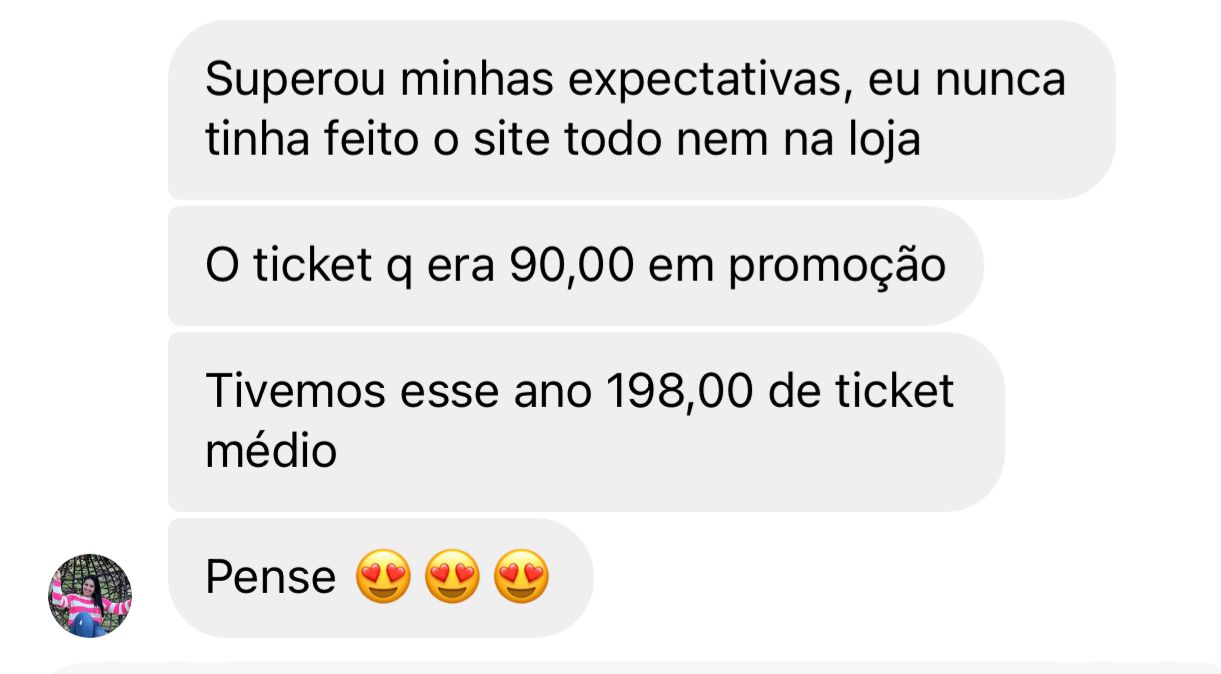The image size is (1221, 674).
Task: Click the word "promoção" in the second message
Action: point(836,268)
